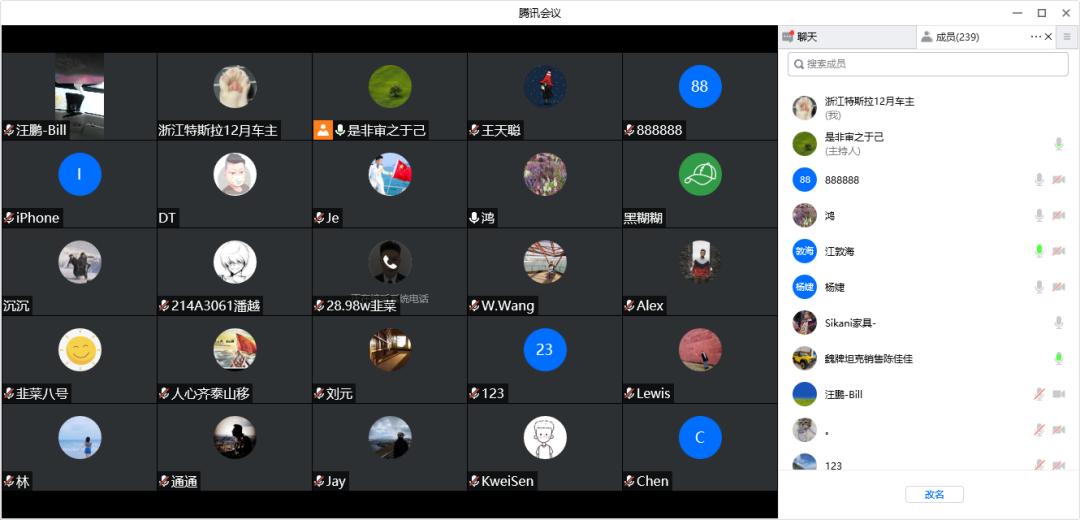This screenshot has width=1080, height=520.
Task: Click muted microphone icon for 汪鹏-Bill in list
Action: tap(1039, 394)
